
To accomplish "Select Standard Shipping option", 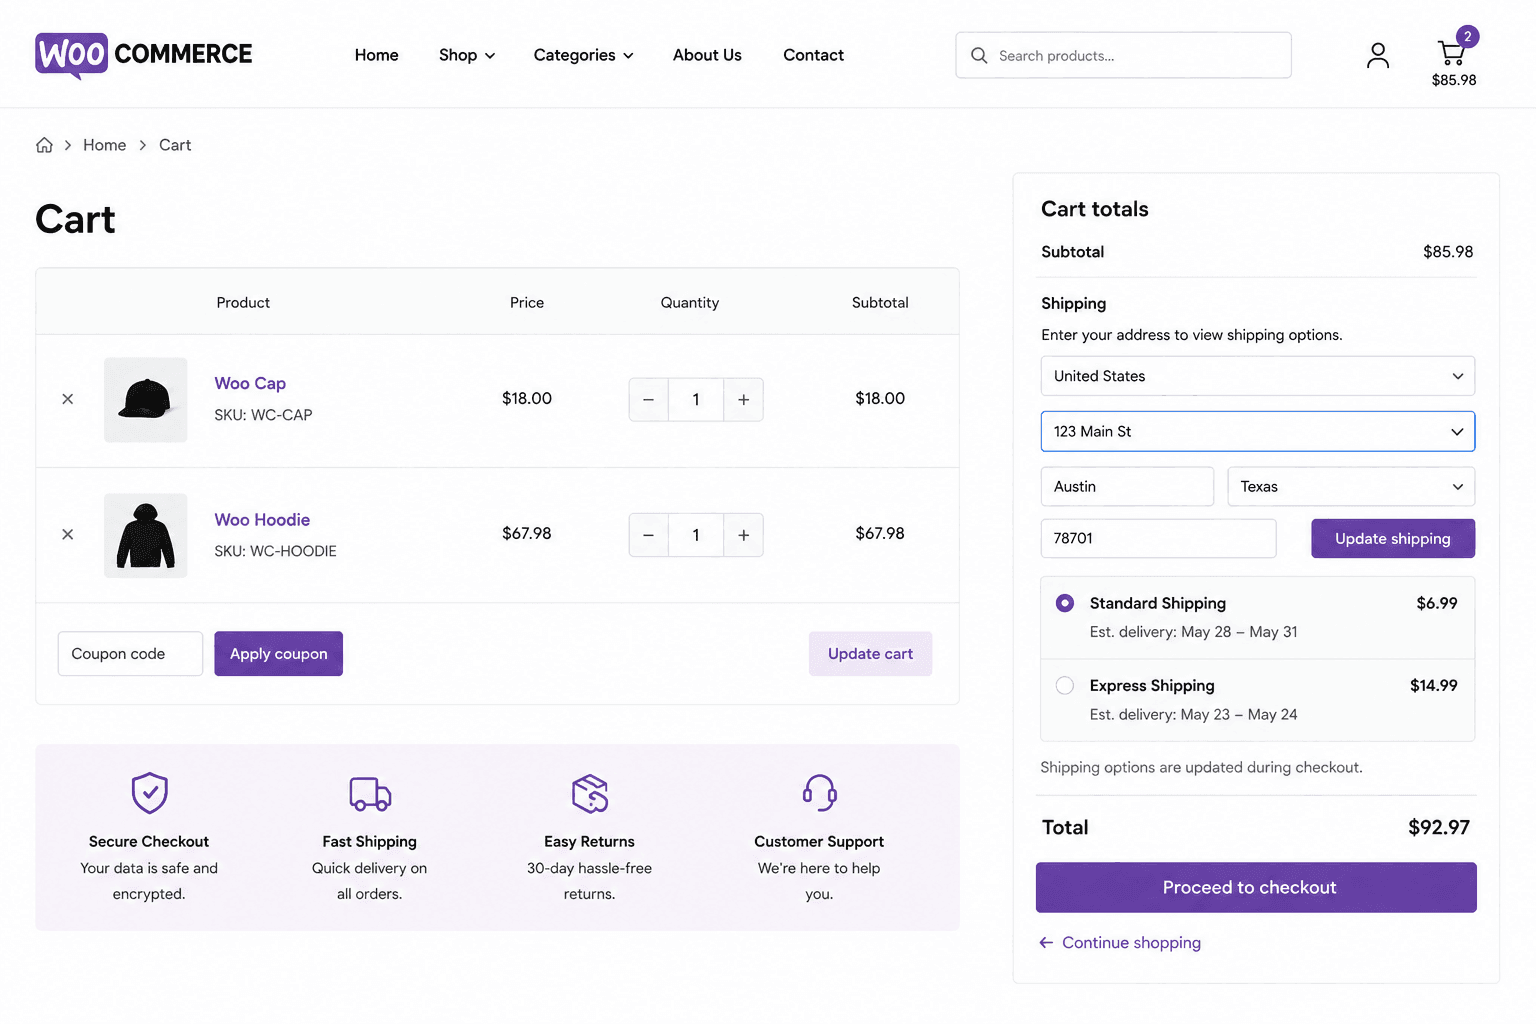I will click(1065, 603).
